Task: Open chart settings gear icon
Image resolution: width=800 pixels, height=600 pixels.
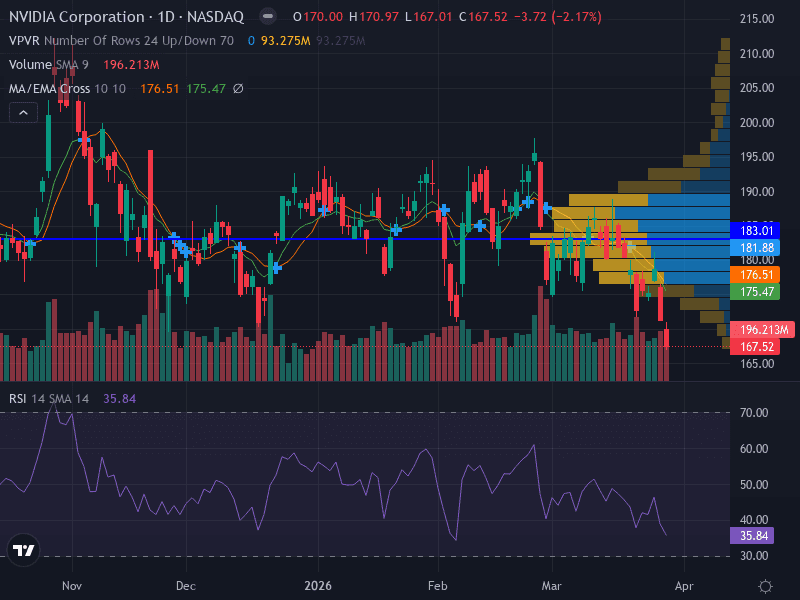Action: pos(765,586)
